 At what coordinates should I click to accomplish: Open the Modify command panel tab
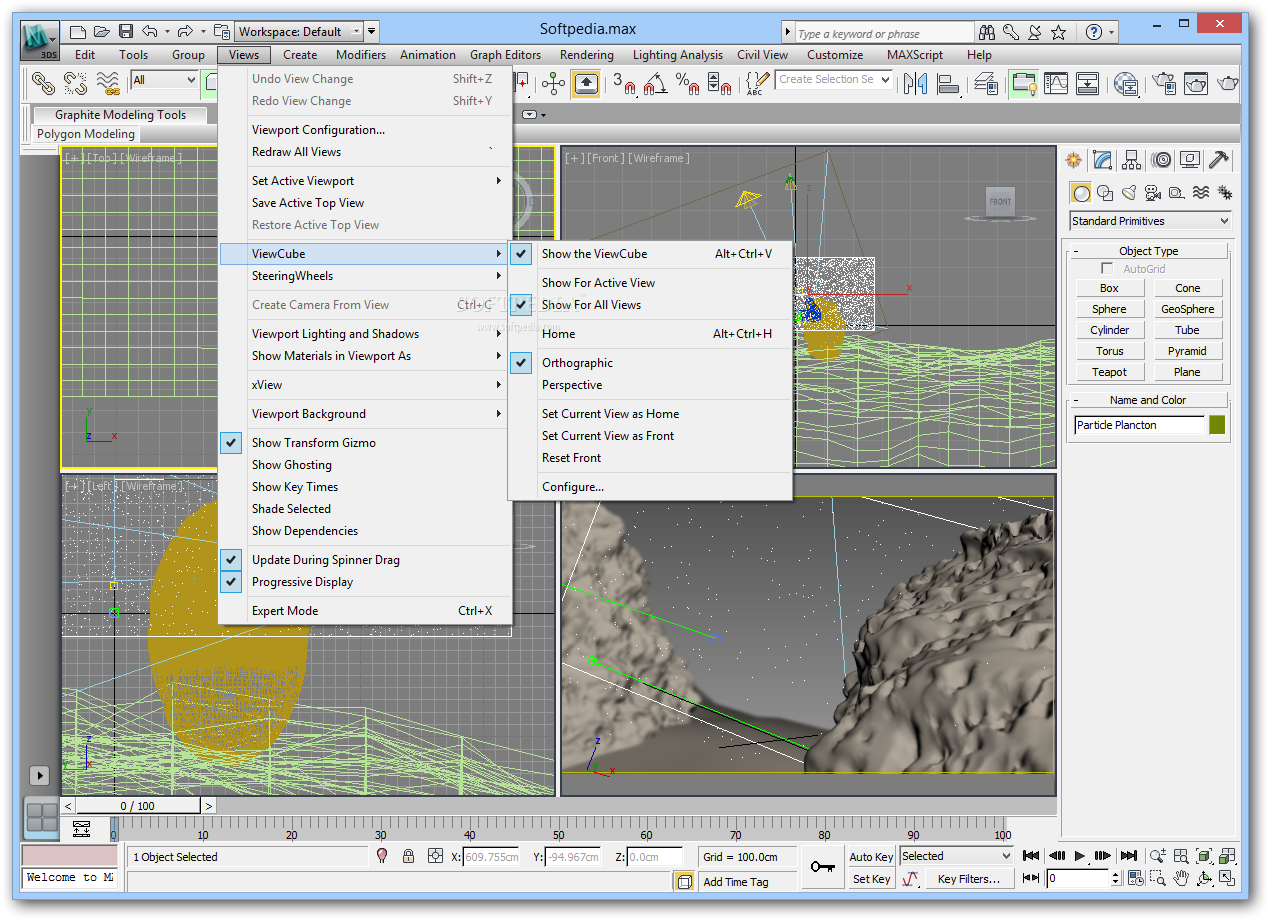[1103, 160]
